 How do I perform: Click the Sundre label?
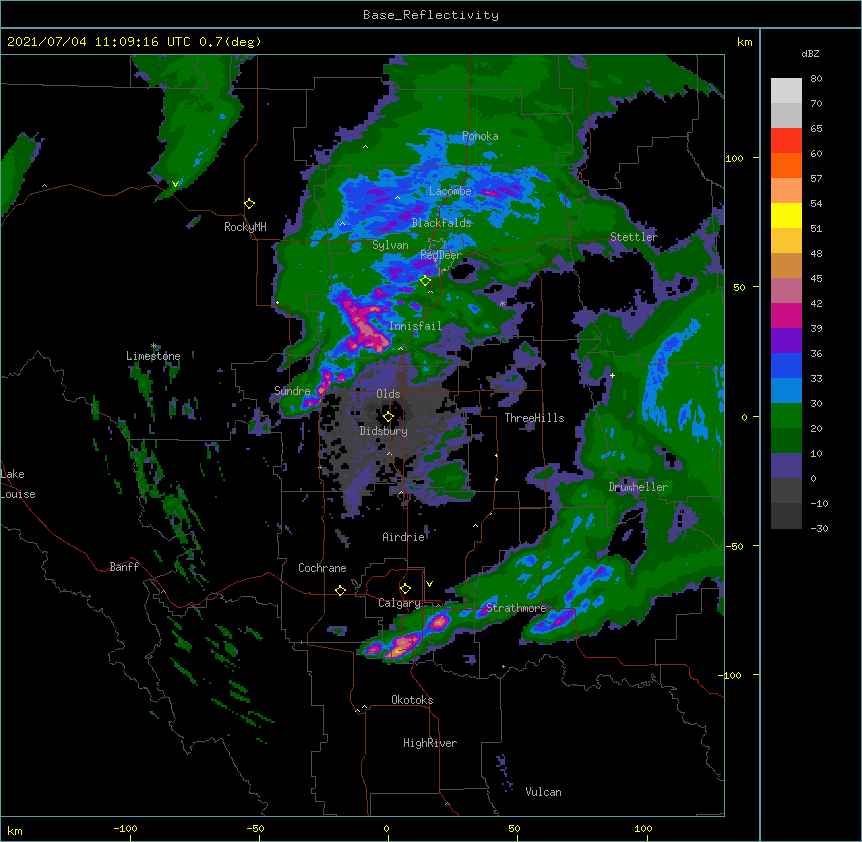point(292,391)
